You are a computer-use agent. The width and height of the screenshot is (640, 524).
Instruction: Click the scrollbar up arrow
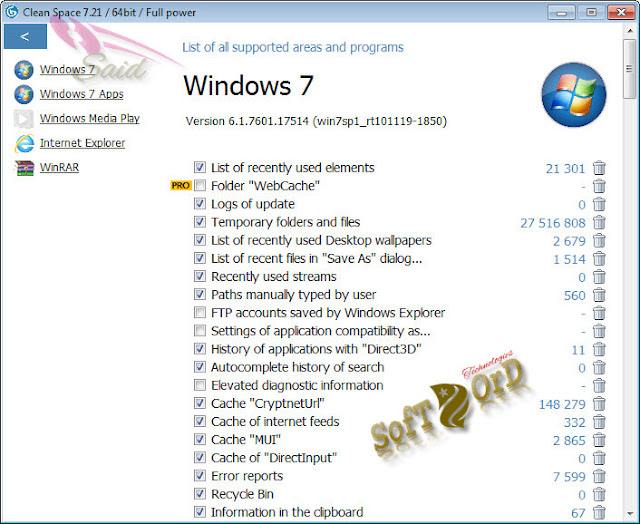click(630, 31)
